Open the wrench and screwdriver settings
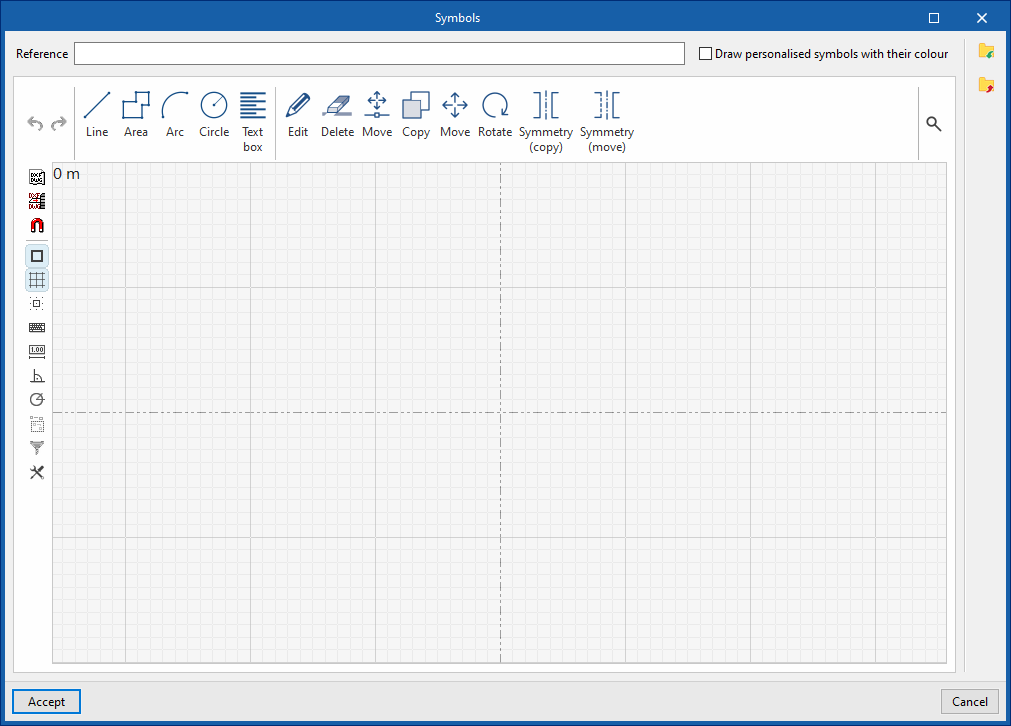Viewport: 1011px width, 726px height. click(x=37, y=472)
